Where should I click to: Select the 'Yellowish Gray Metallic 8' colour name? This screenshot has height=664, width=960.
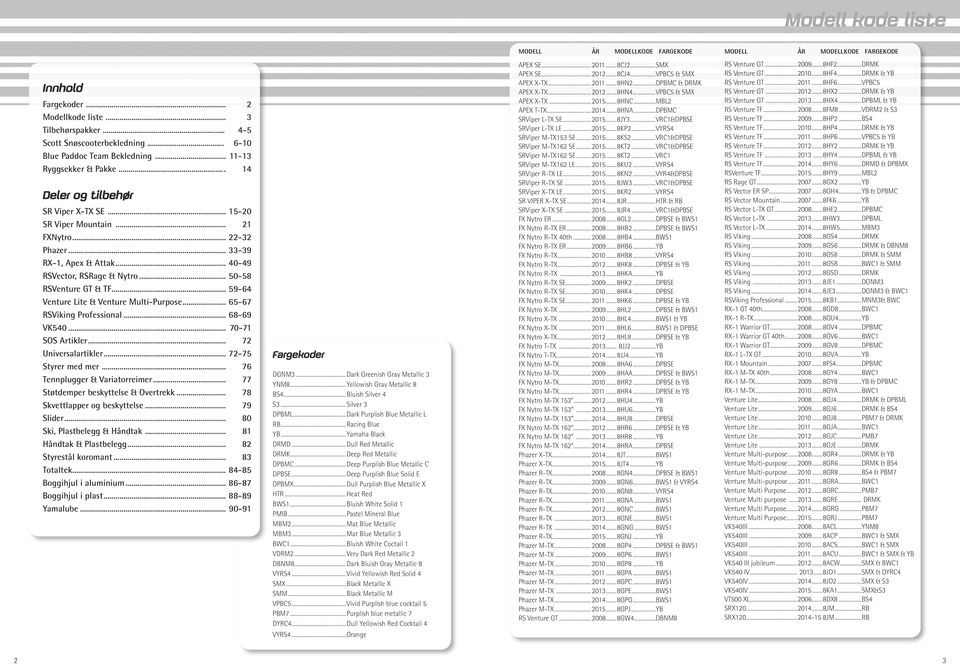[381, 384]
